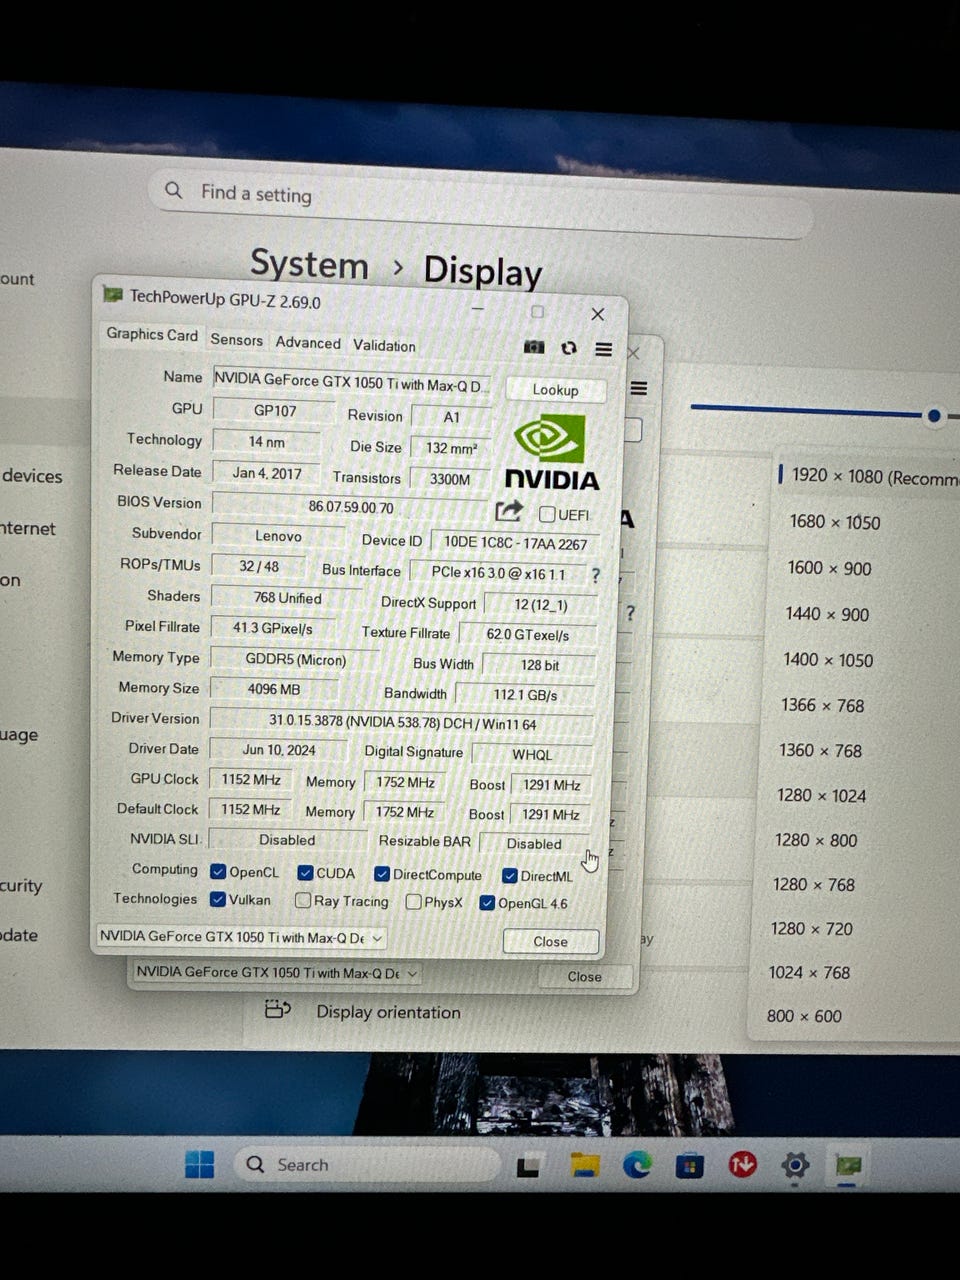The width and height of the screenshot is (960, 1280).
Task: Click the BIOS share/export arrow icon
Action: [x=509, y=511]
